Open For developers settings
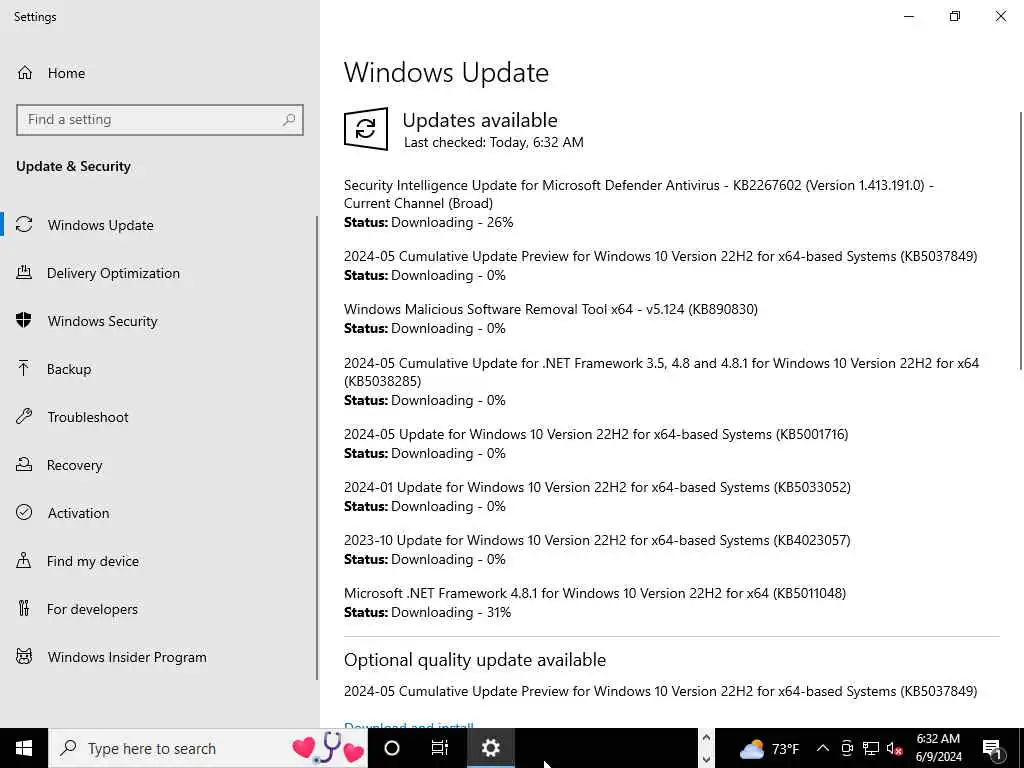1024x768 pixels. coord(160,609)
